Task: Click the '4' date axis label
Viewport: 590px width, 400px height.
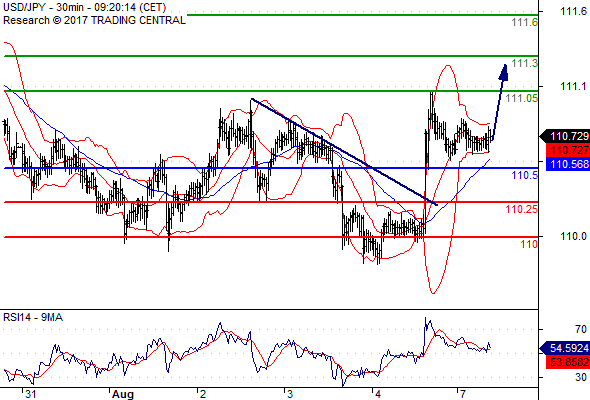Action: tap(378, 394)
